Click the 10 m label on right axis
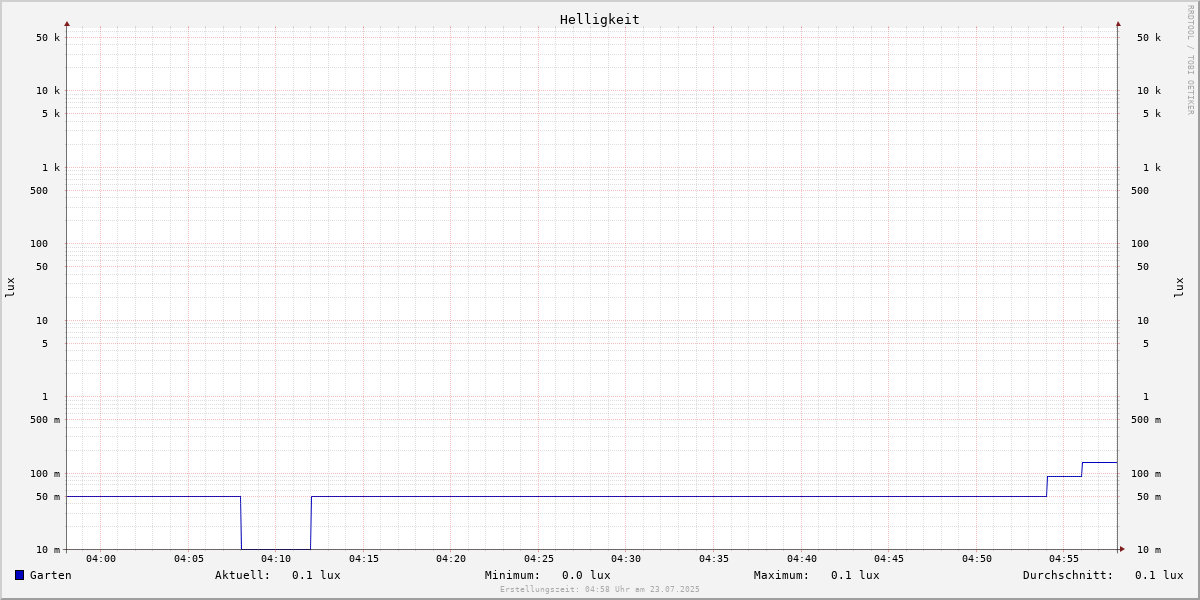 pos(1149,550)
